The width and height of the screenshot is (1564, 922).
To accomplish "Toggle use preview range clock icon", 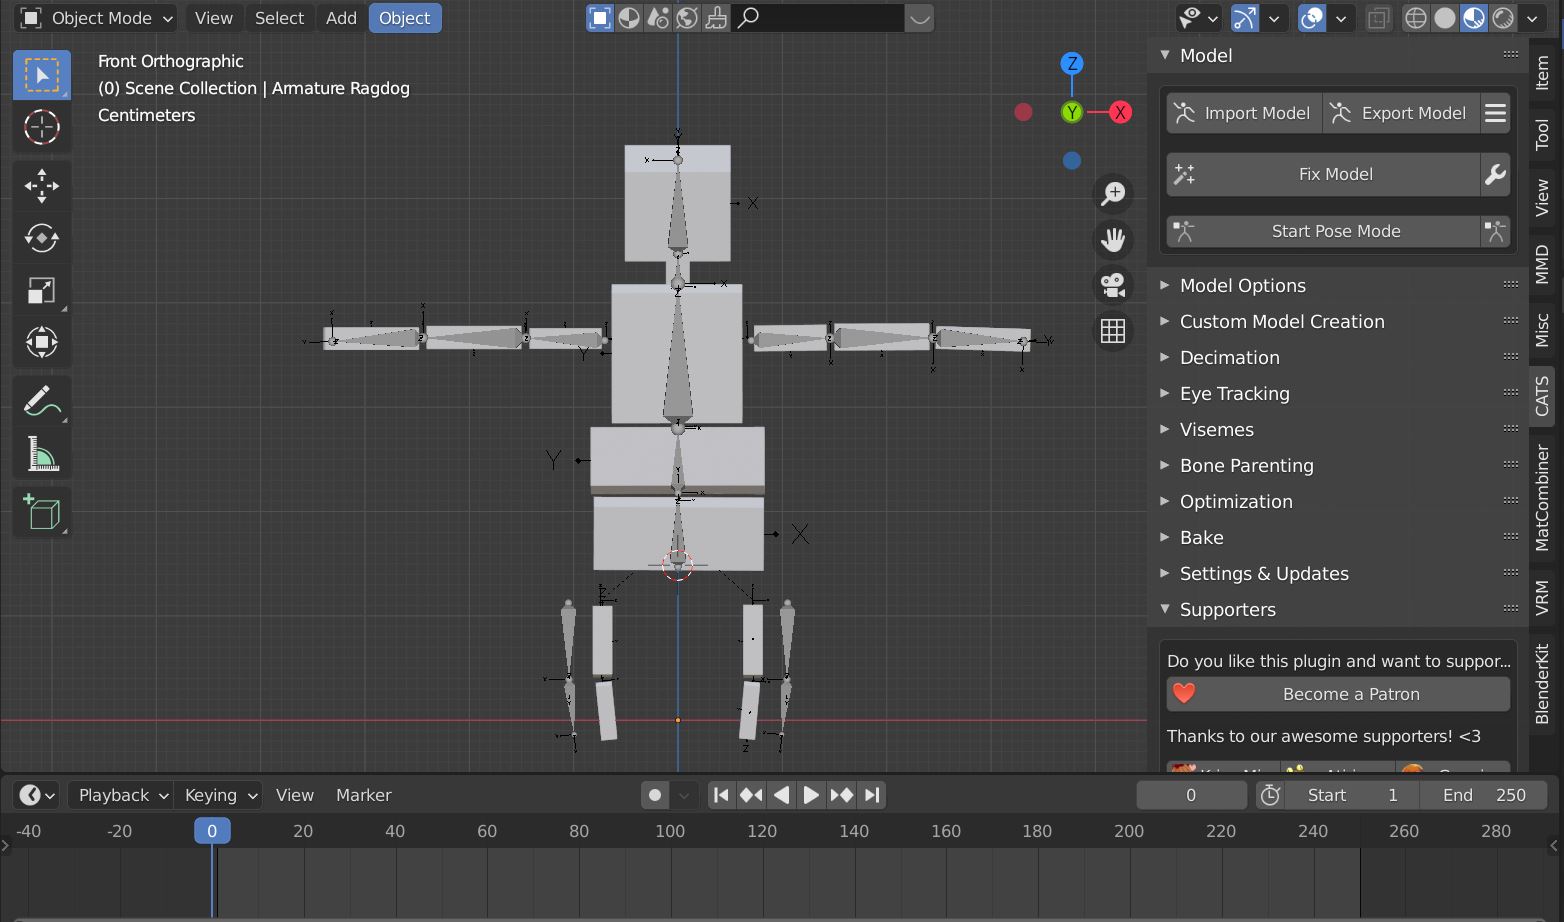I will [x=1270, y=795].
